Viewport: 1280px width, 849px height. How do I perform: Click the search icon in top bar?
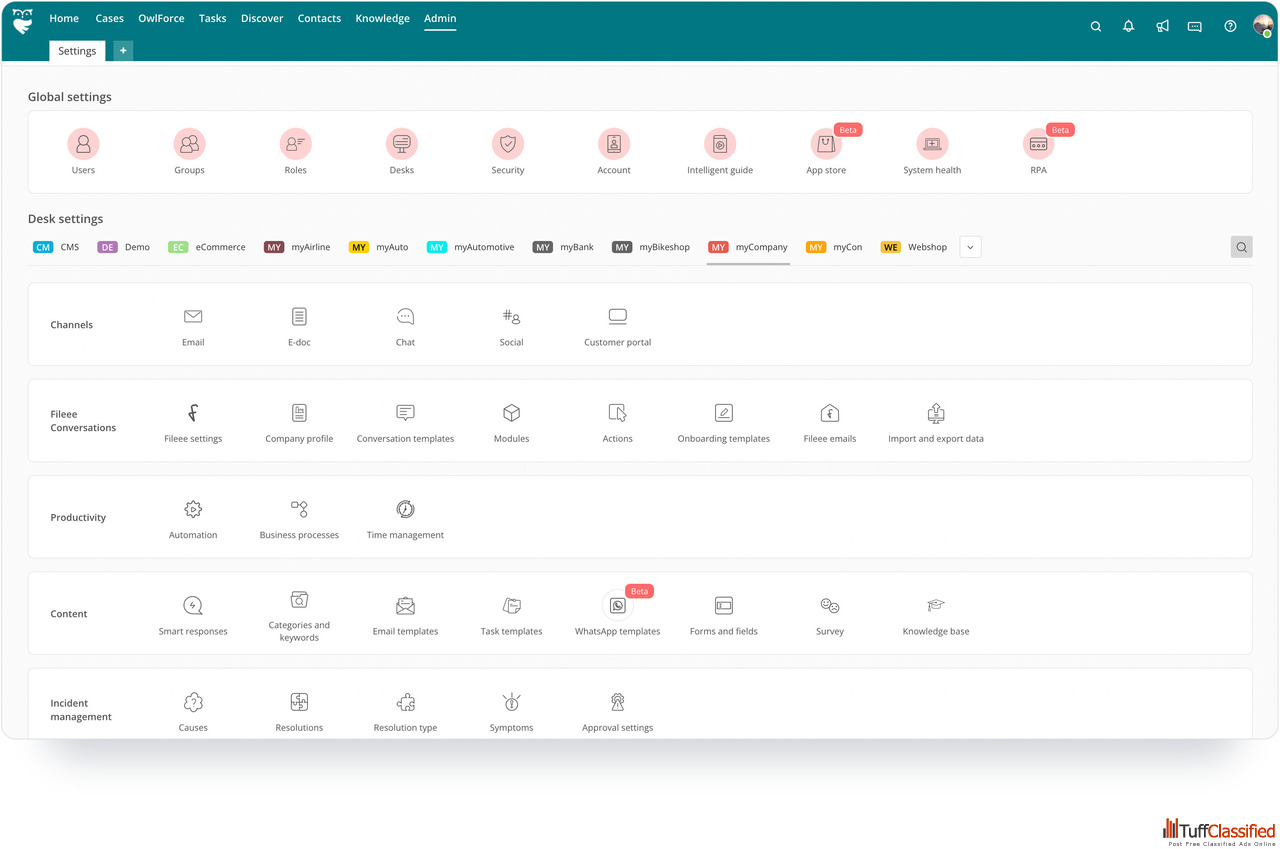point(1096,27)
